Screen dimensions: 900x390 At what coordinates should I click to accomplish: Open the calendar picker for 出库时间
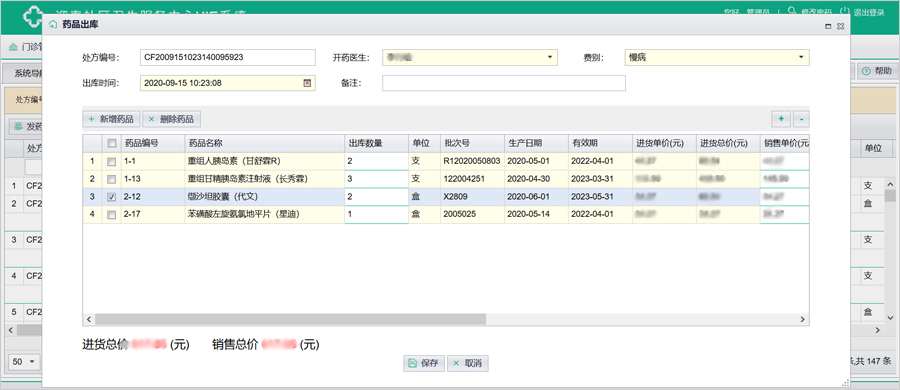tap(307, 83)
